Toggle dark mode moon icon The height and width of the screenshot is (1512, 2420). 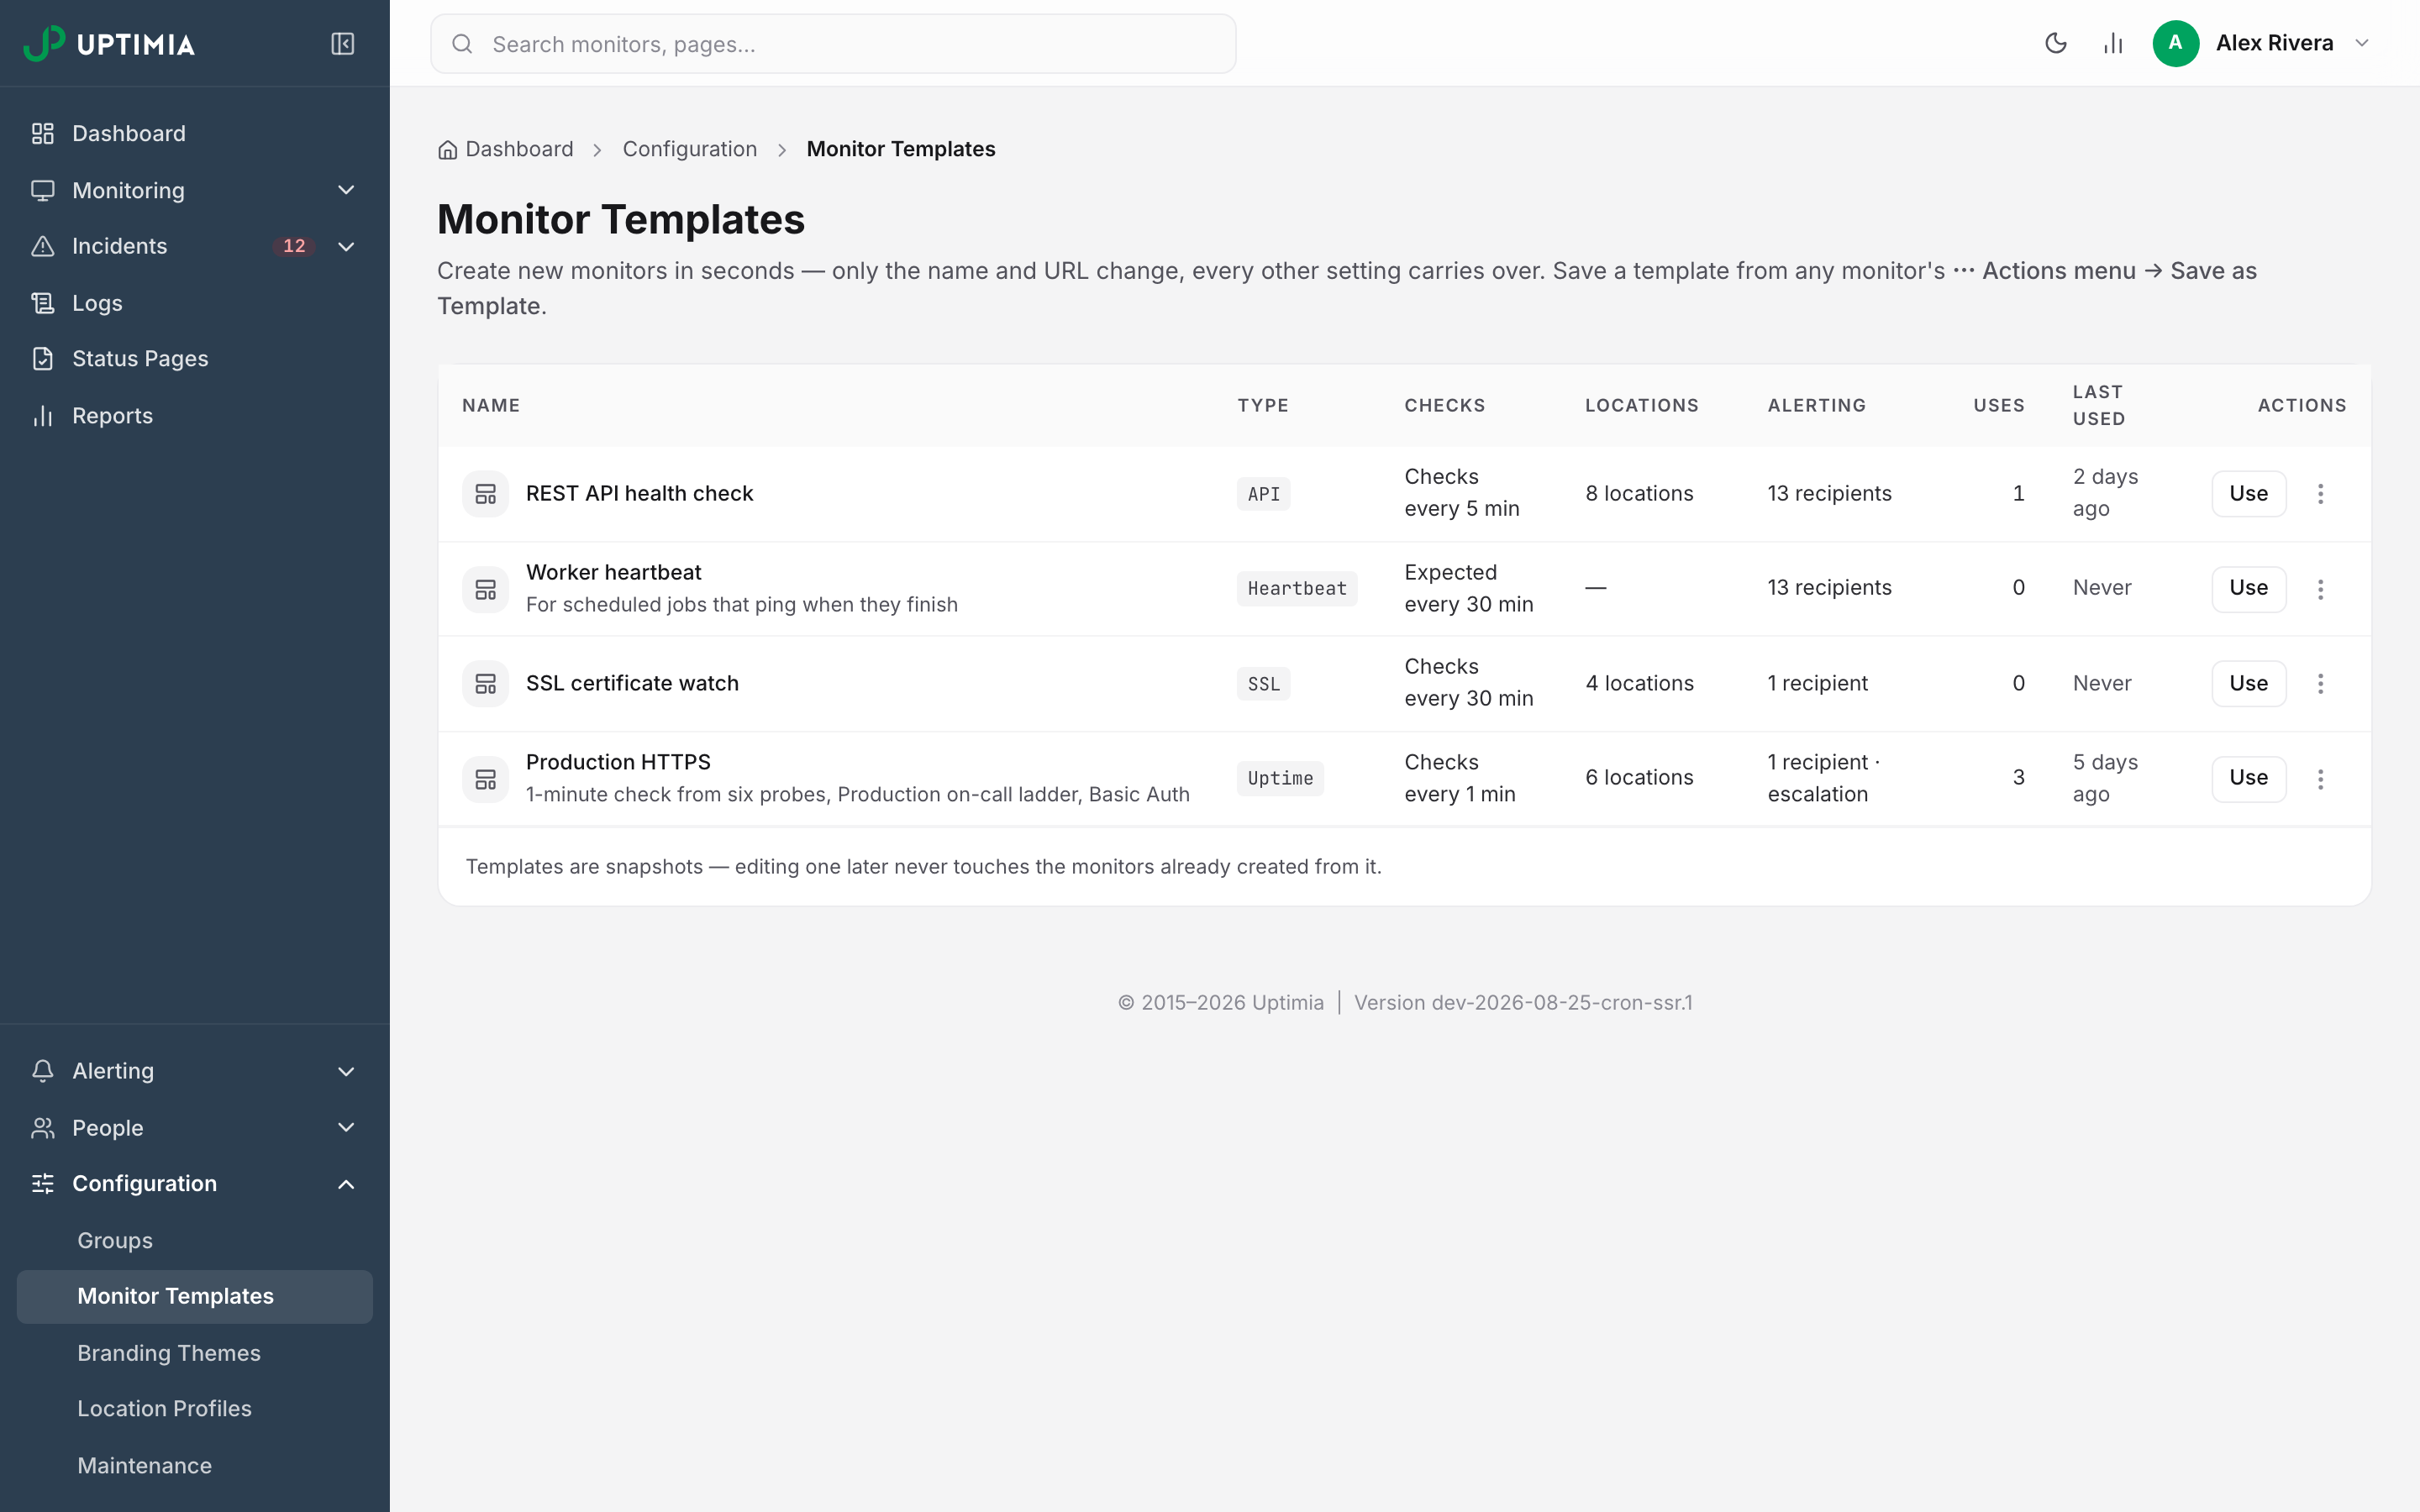(x=2055, y=43)
